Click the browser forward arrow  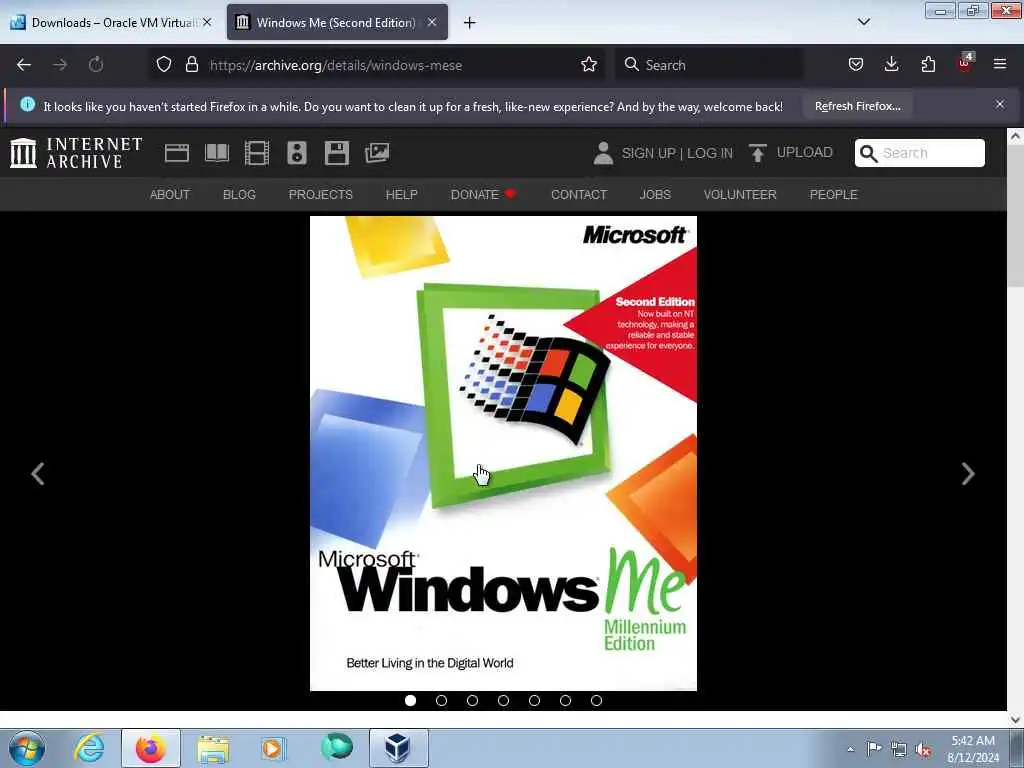pos(59,65)
